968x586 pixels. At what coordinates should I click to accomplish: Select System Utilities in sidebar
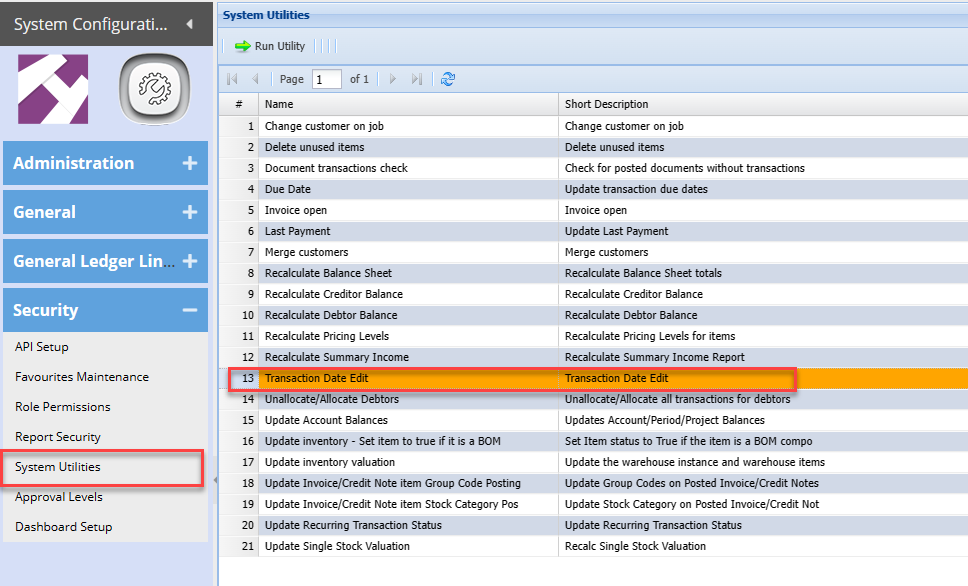(58, 467)
